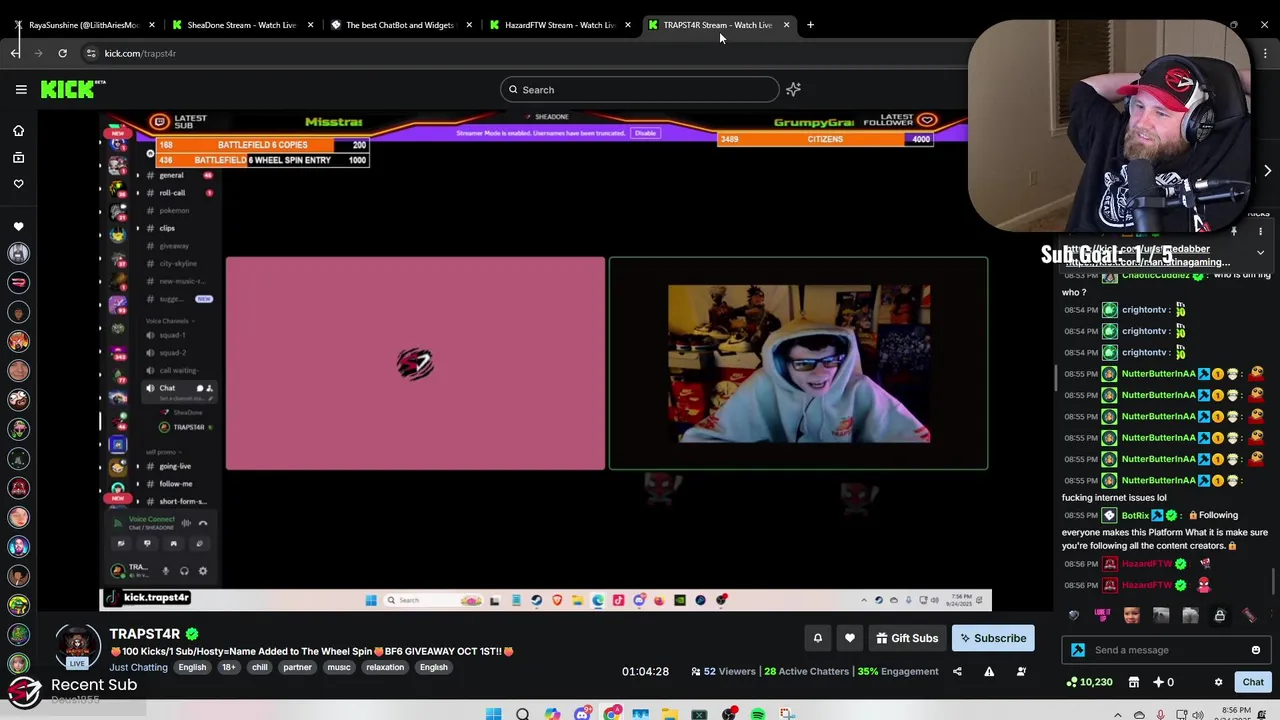Open Gift Subs
Viewport: 1280px width, 720px height.
tap(907, 638)
